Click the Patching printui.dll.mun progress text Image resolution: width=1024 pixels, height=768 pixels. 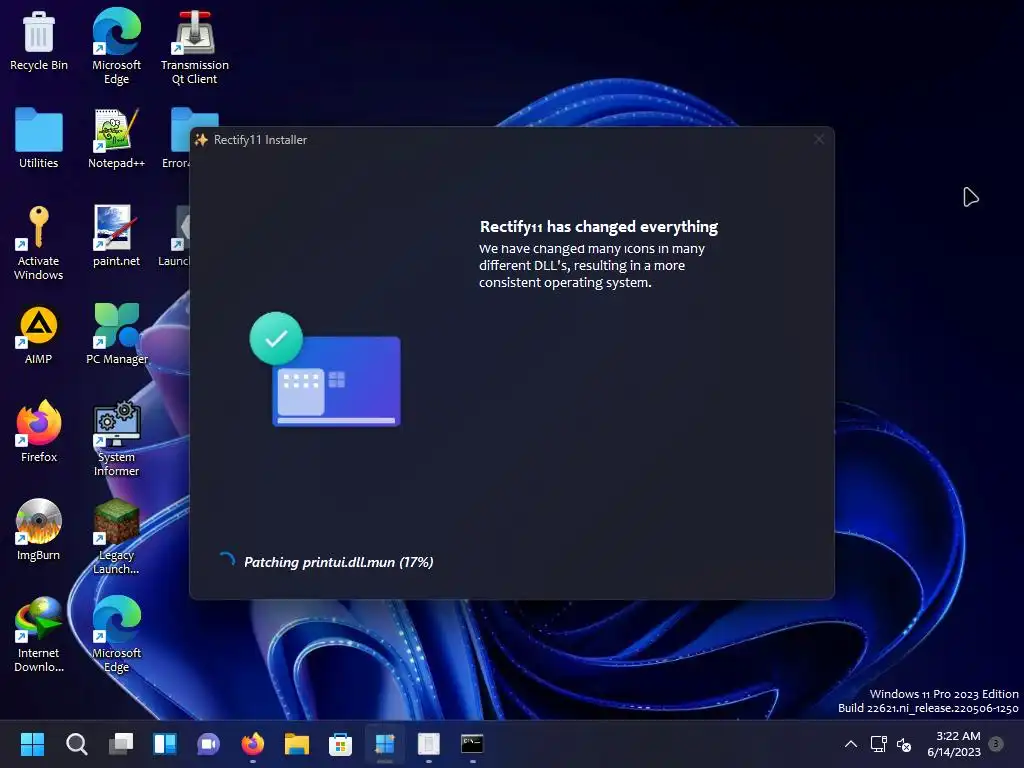[338, 562]
